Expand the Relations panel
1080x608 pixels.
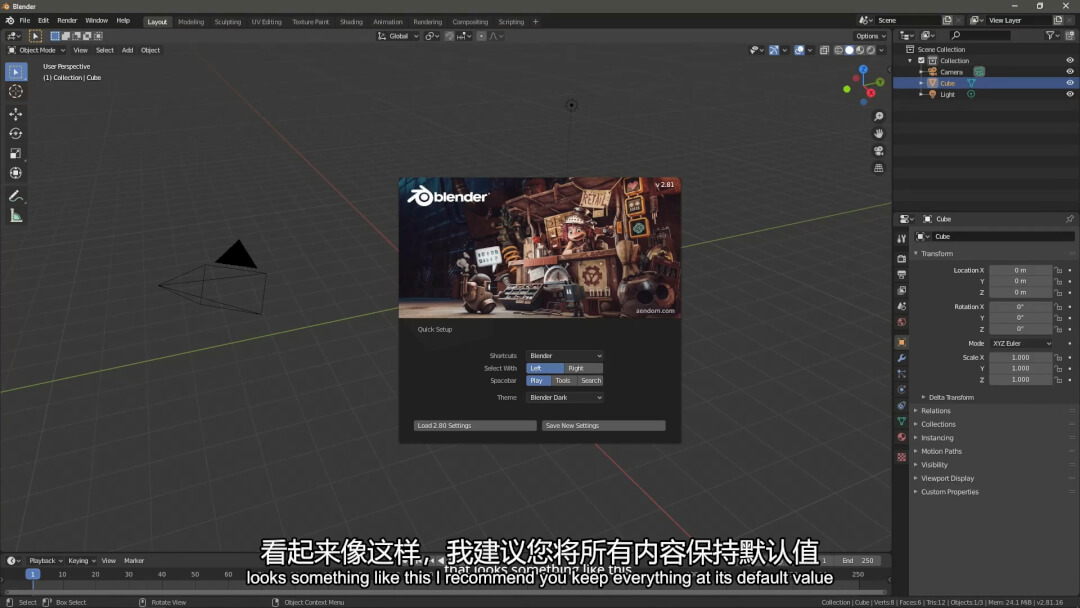point(935,411)
